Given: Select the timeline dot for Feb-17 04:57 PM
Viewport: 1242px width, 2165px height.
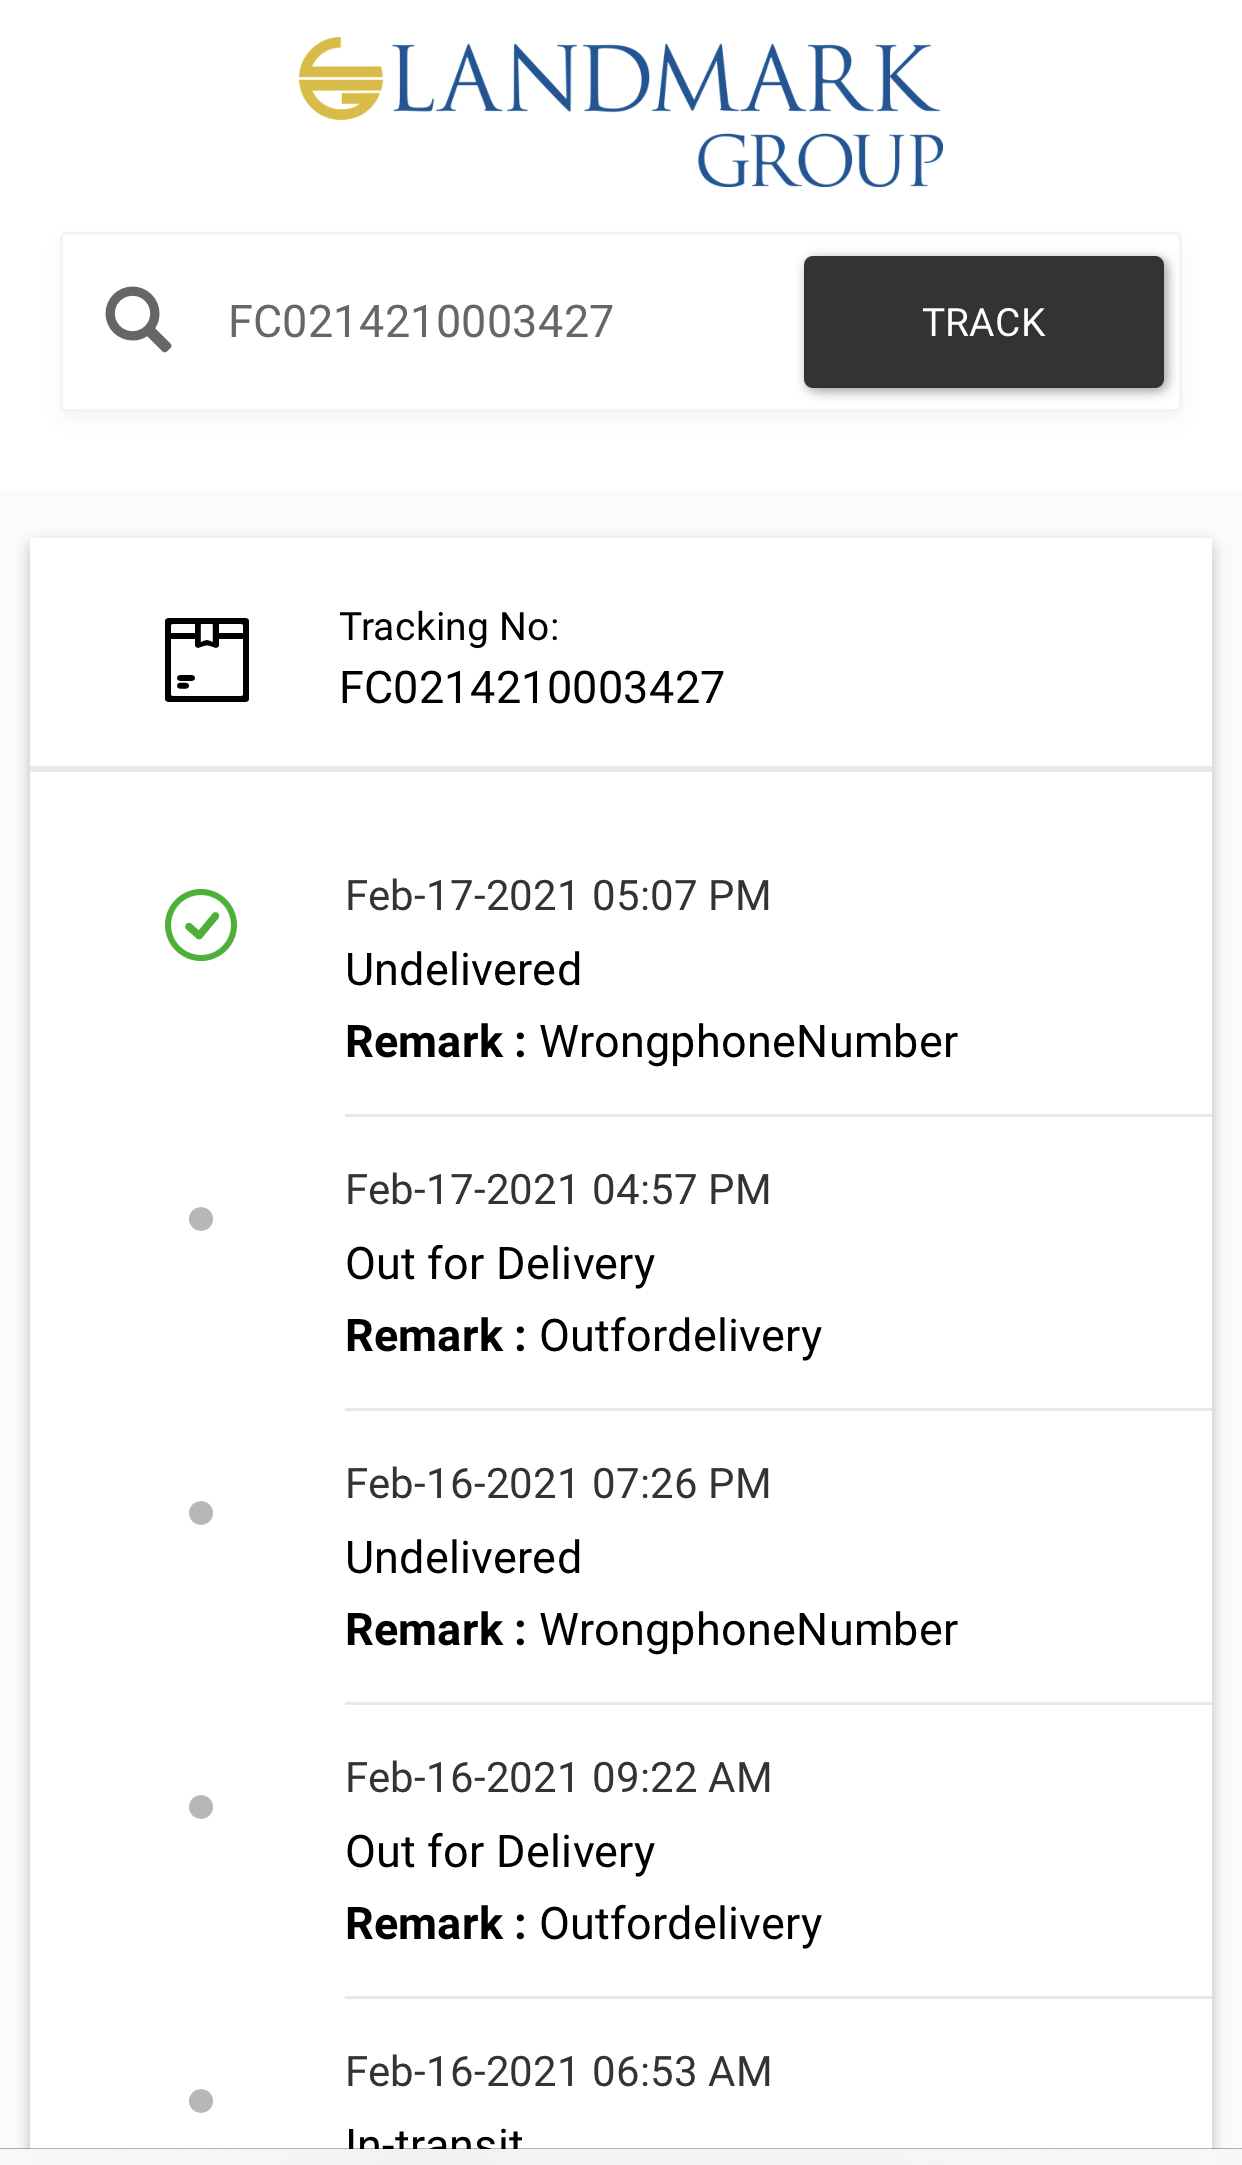Looking at the screenshot, I should 201,1219.
